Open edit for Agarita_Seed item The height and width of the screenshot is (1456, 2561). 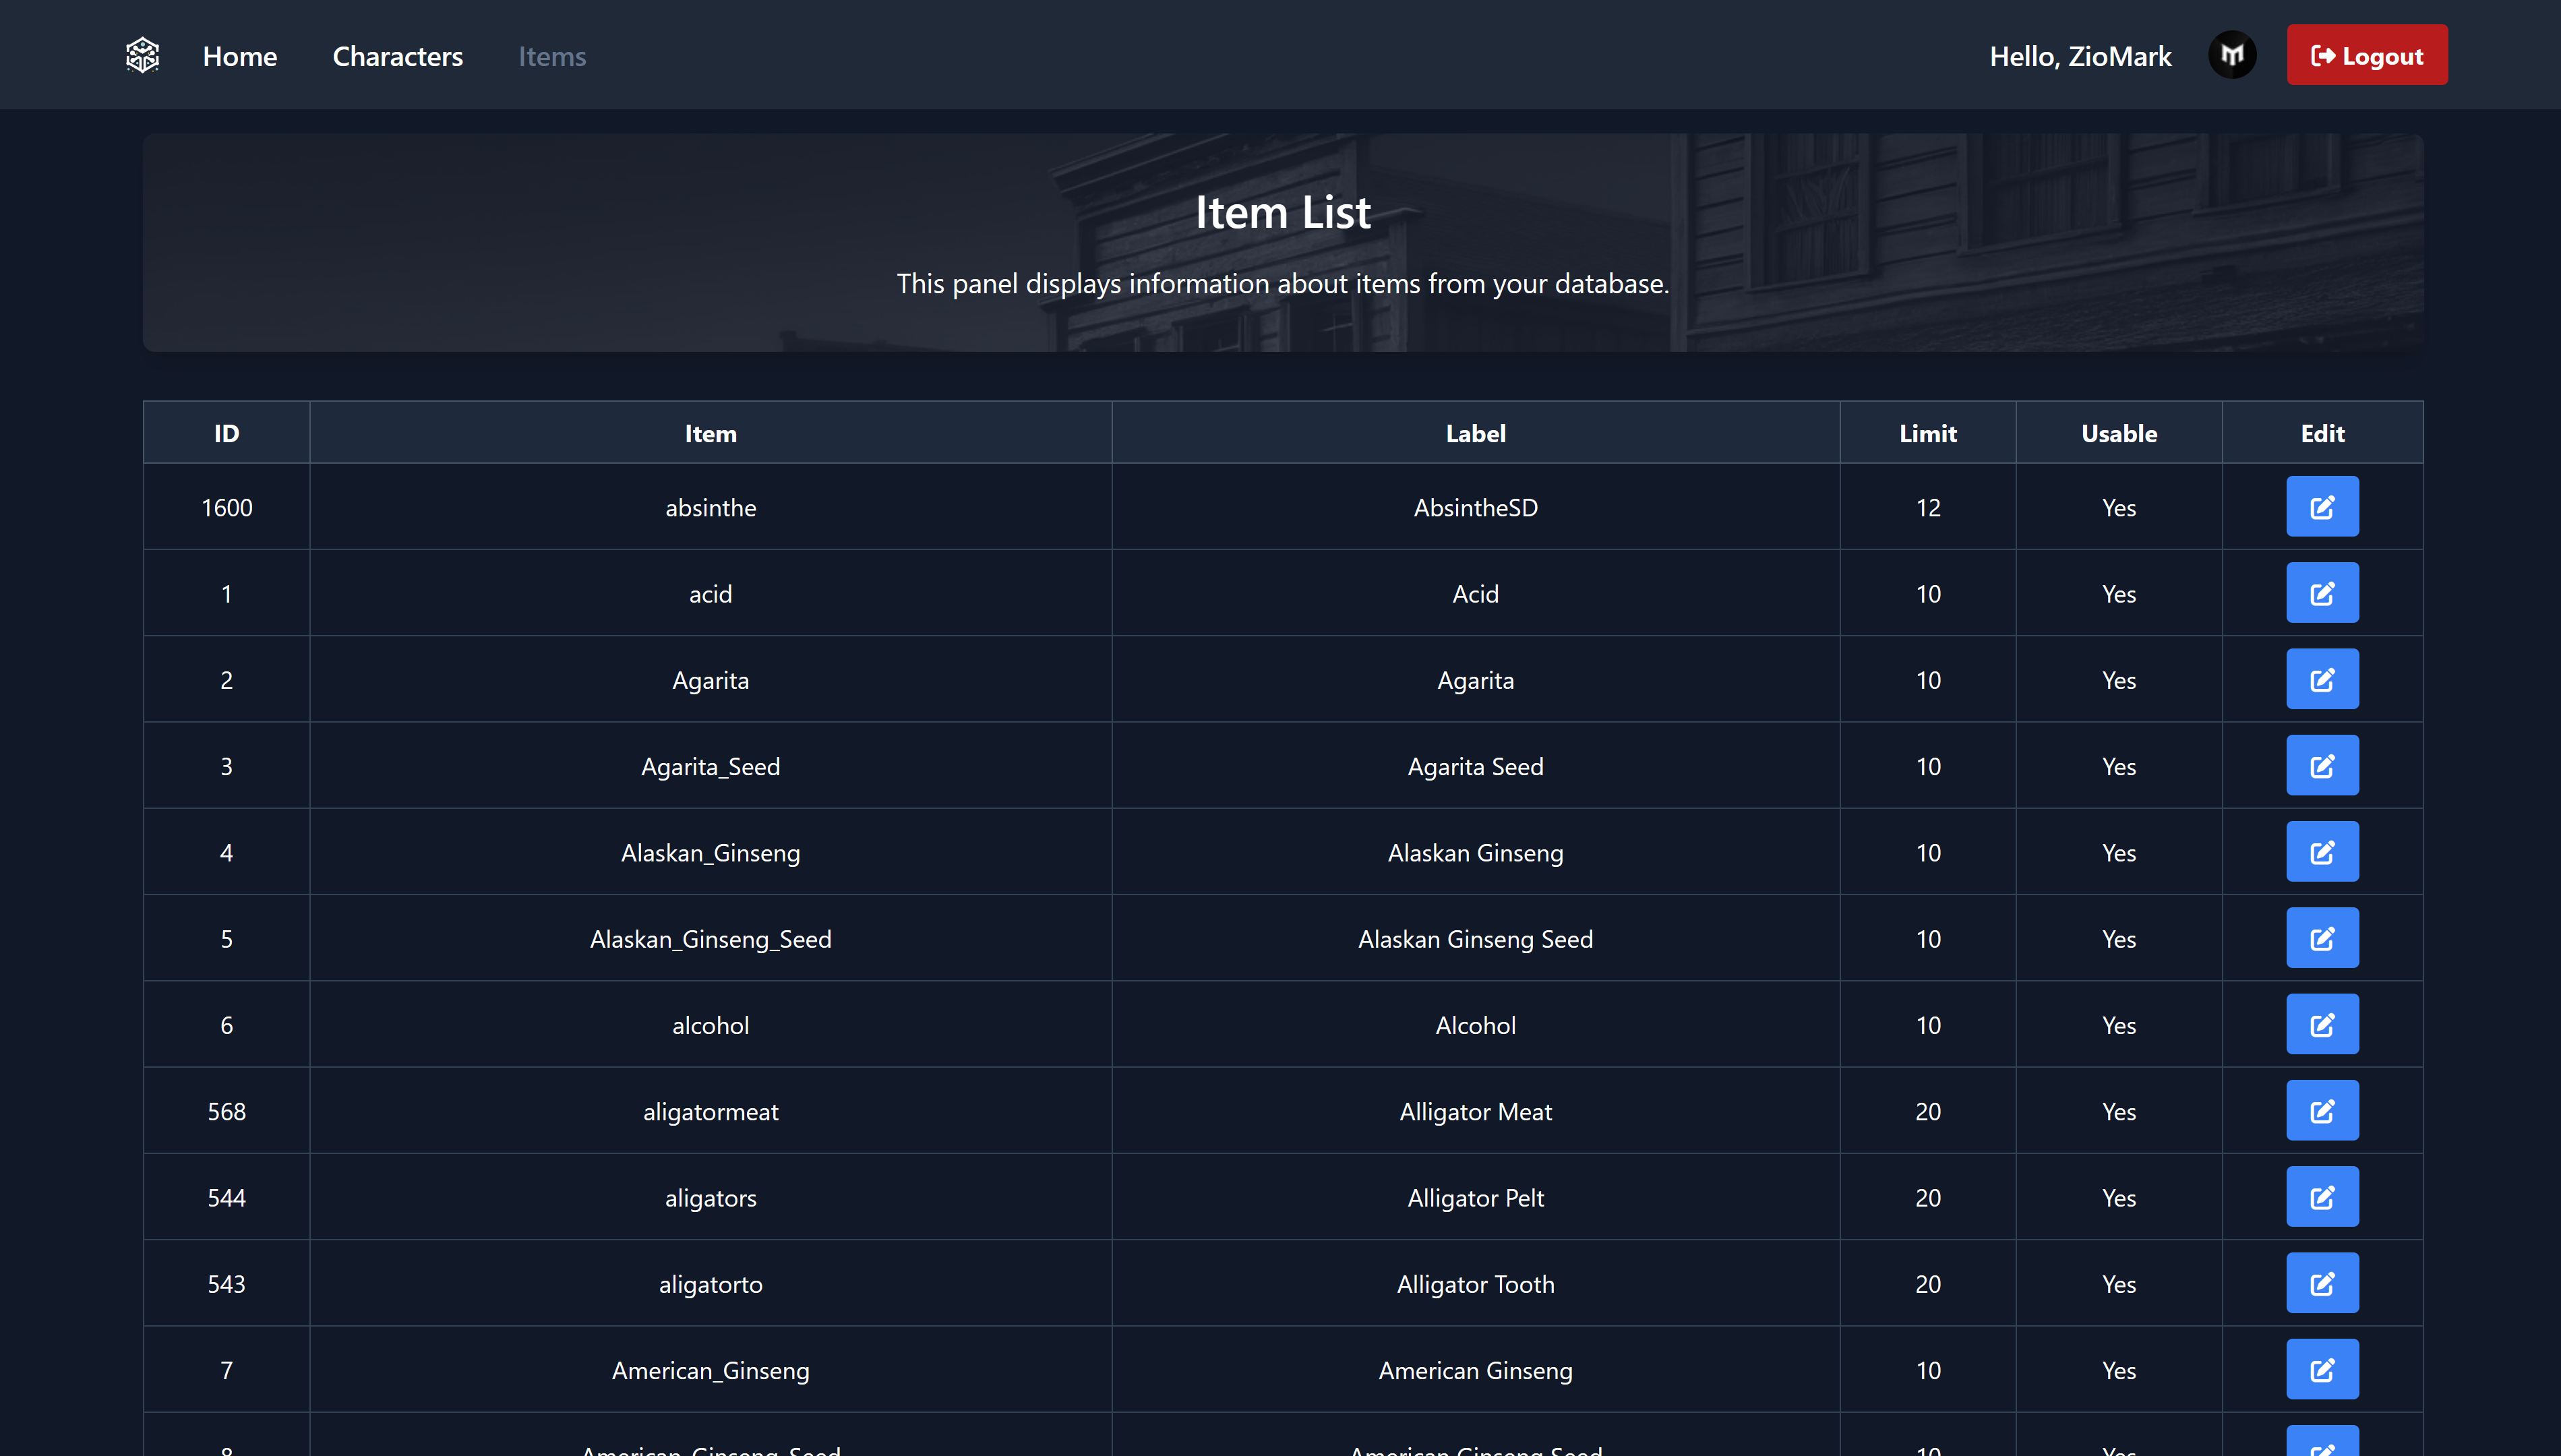click(x=2321, y=766)
